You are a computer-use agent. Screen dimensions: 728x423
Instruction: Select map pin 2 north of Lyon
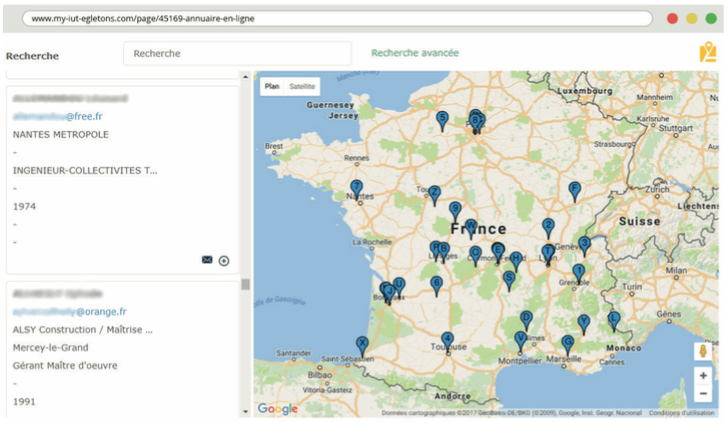coord(548,227)
